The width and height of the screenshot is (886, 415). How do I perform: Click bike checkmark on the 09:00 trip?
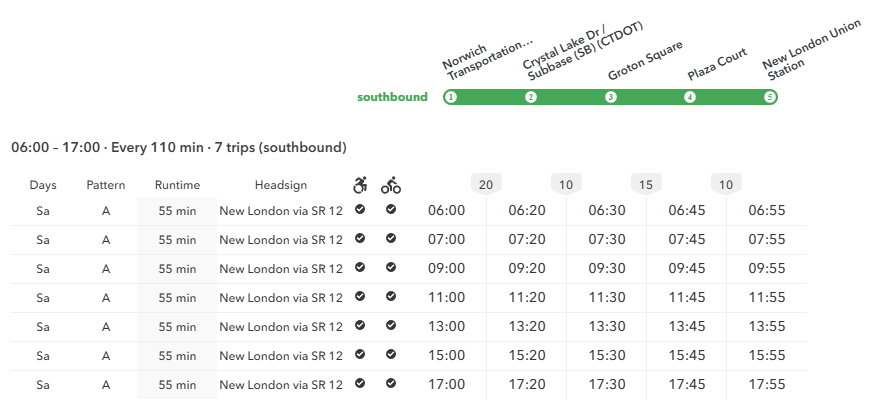[x=390, y=267]
